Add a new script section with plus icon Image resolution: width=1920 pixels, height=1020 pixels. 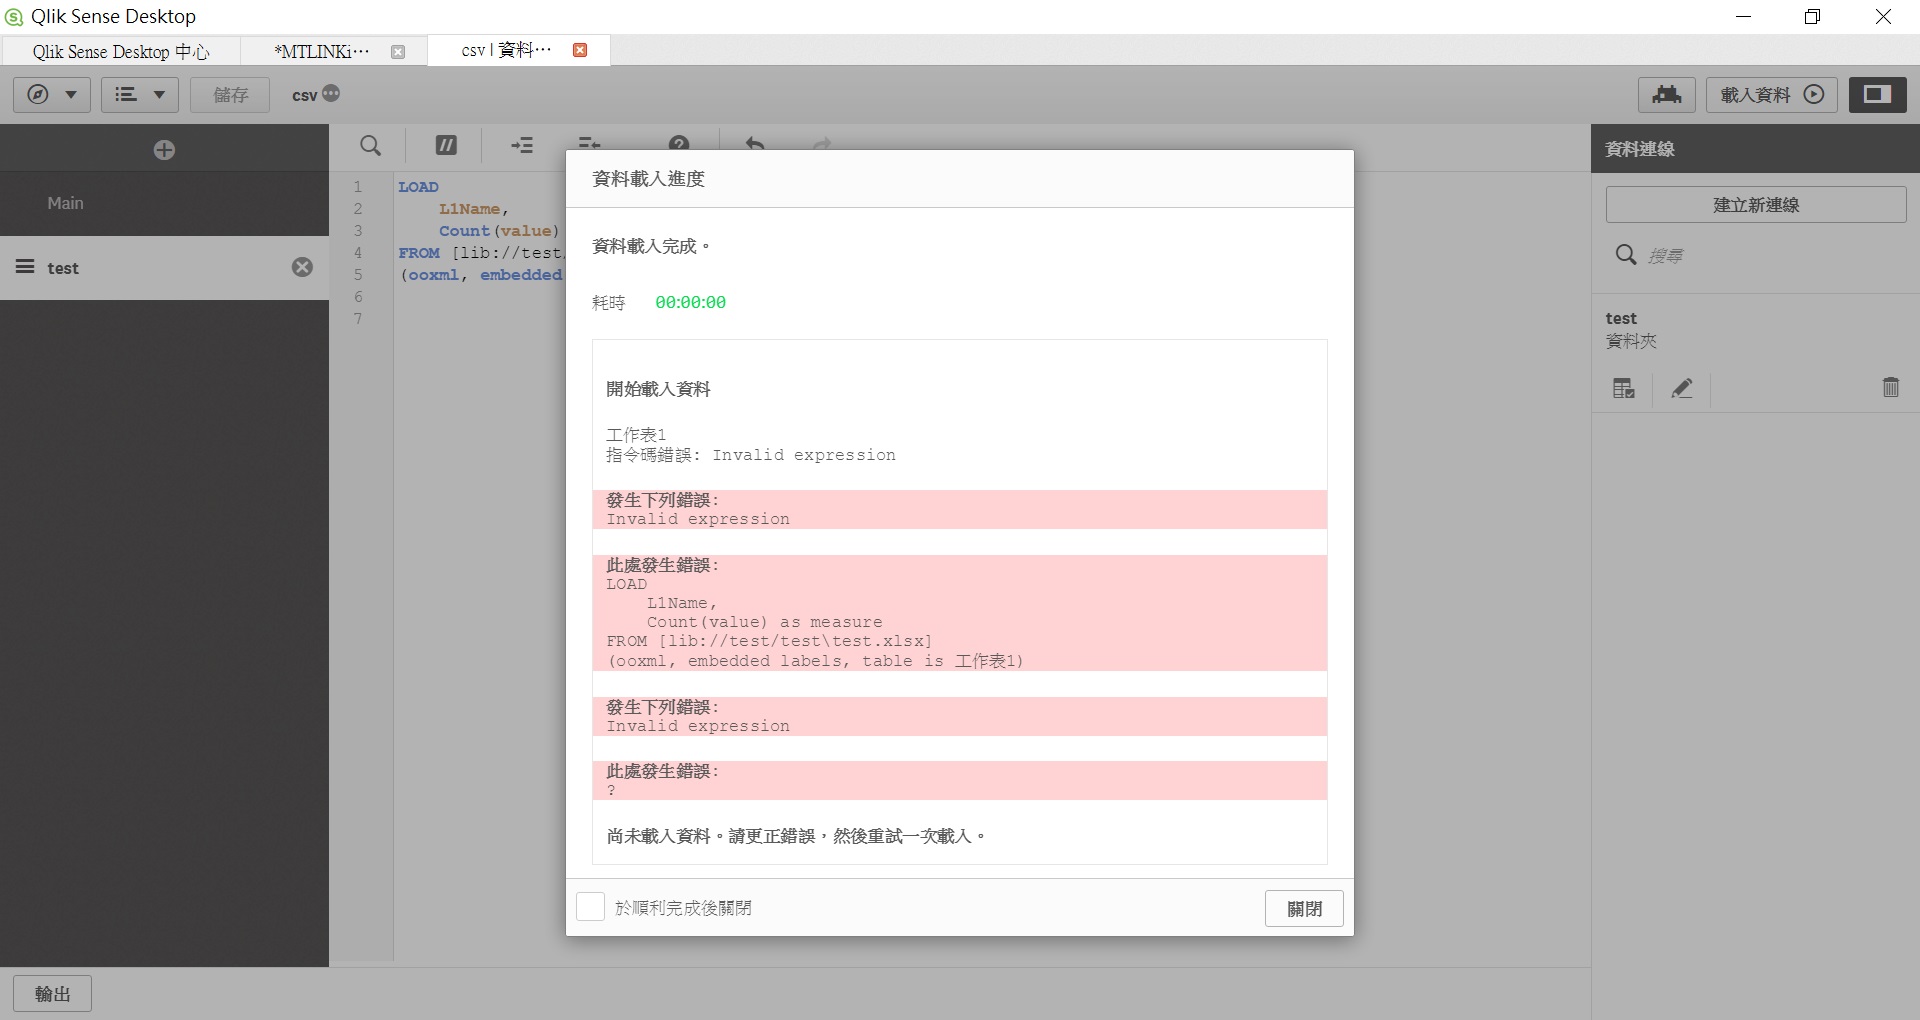click(164, 150)
